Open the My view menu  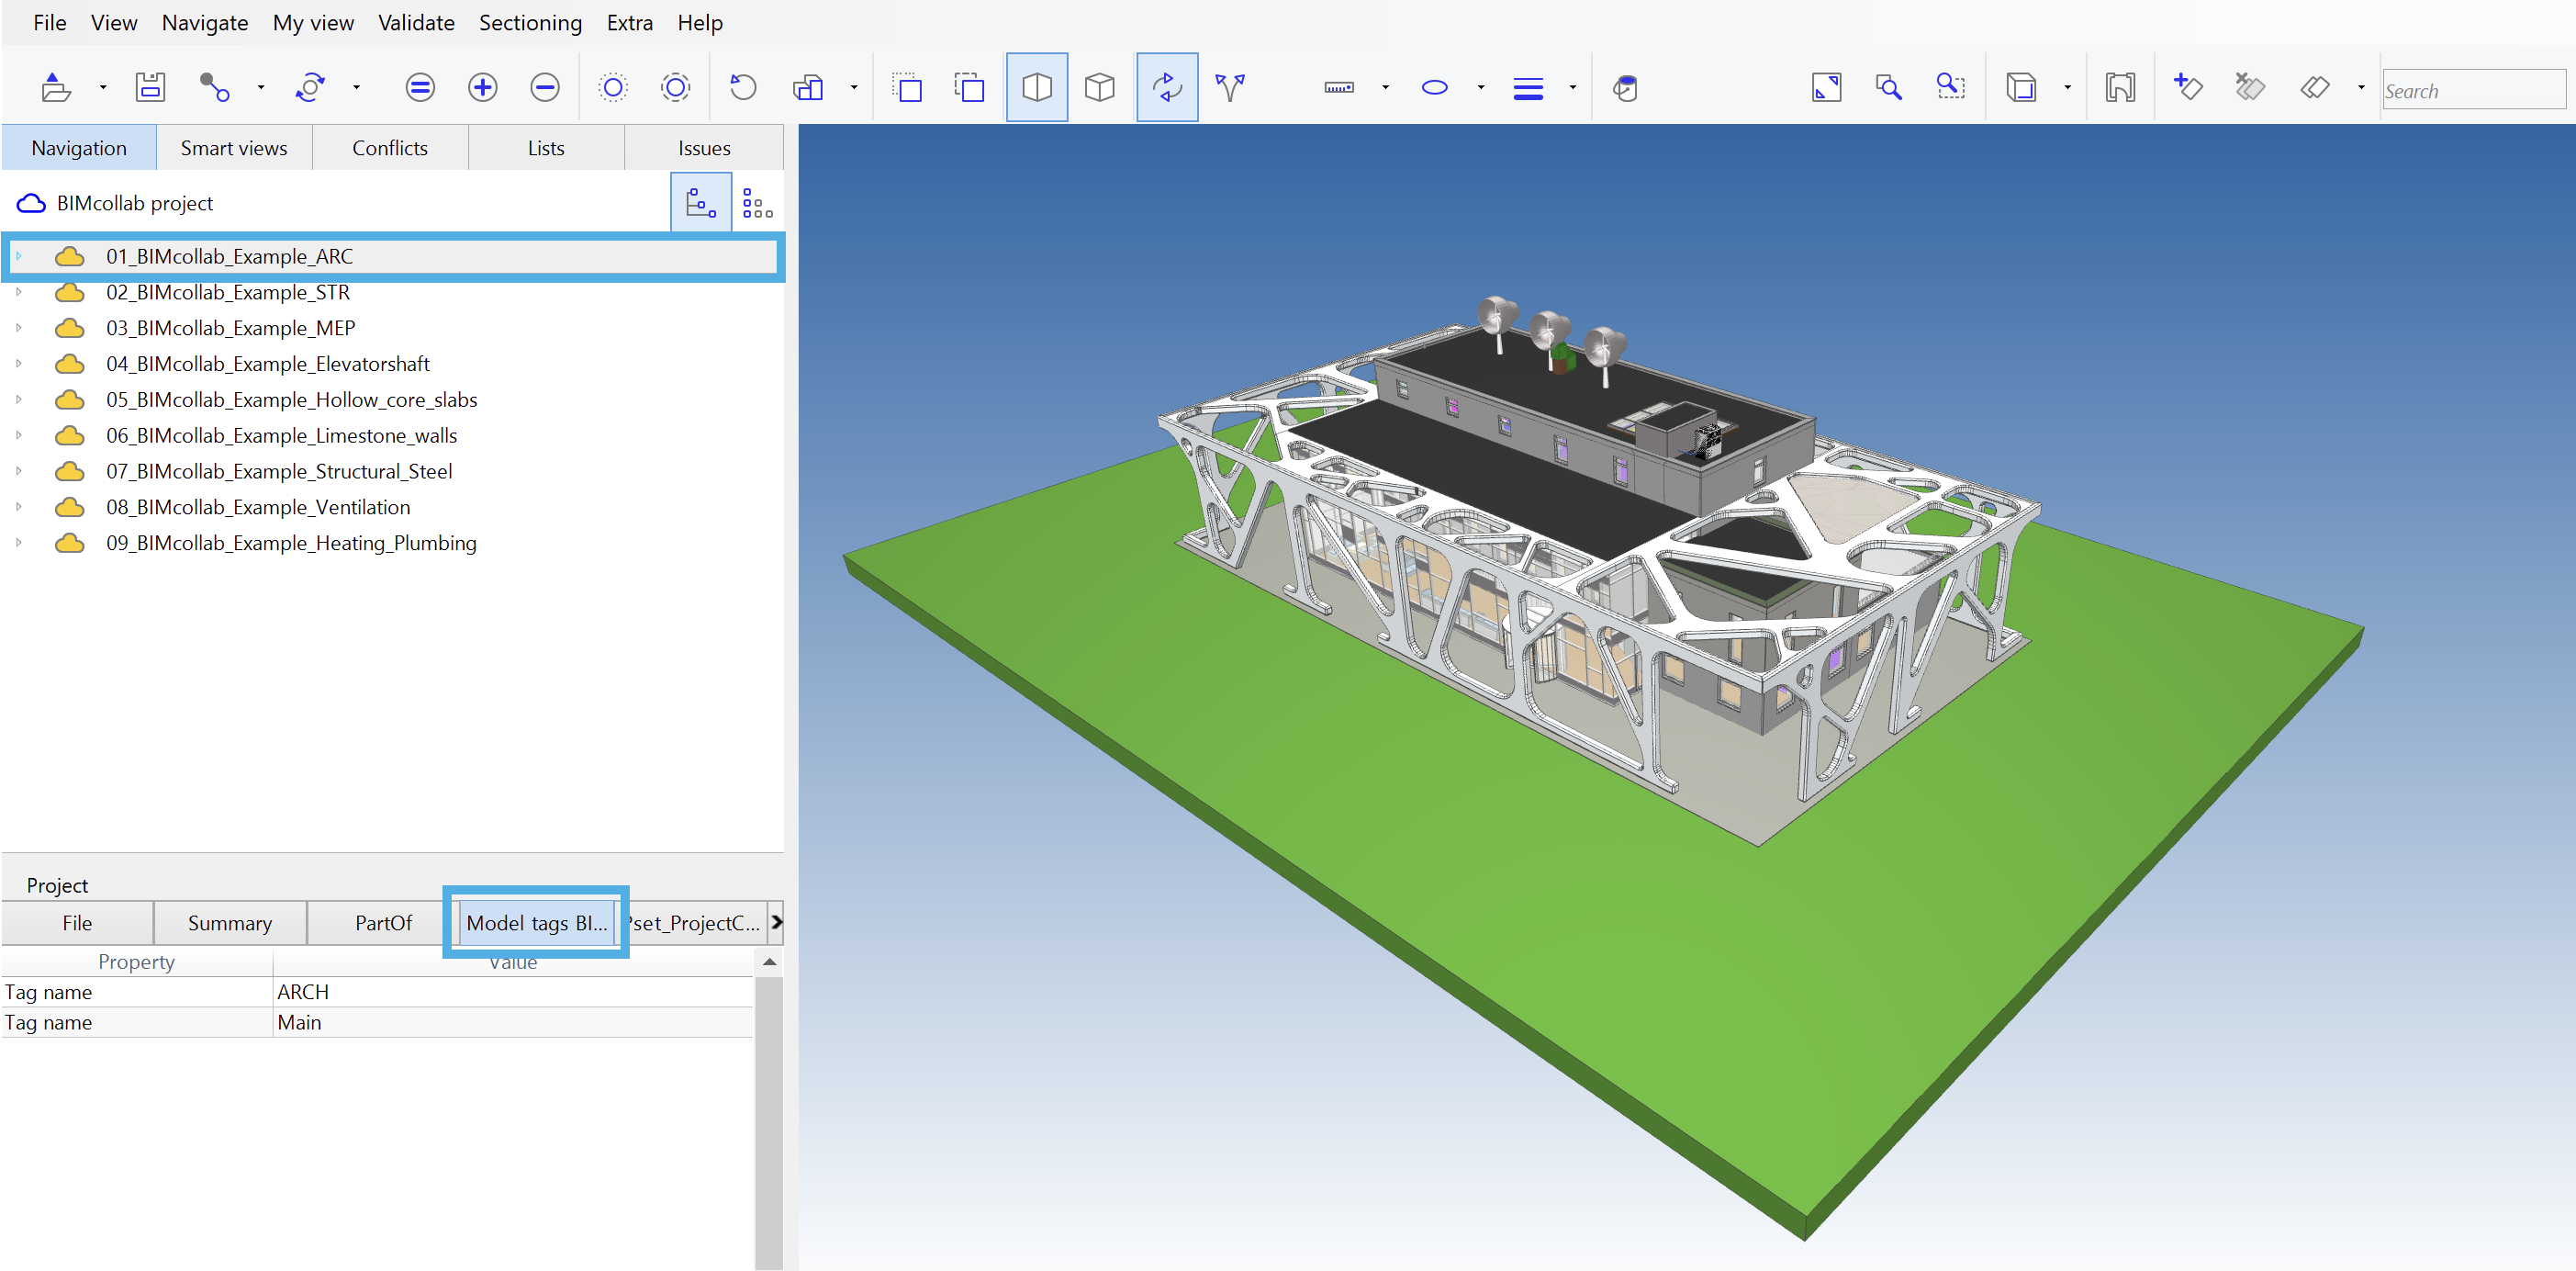click(x=313, y=22)
